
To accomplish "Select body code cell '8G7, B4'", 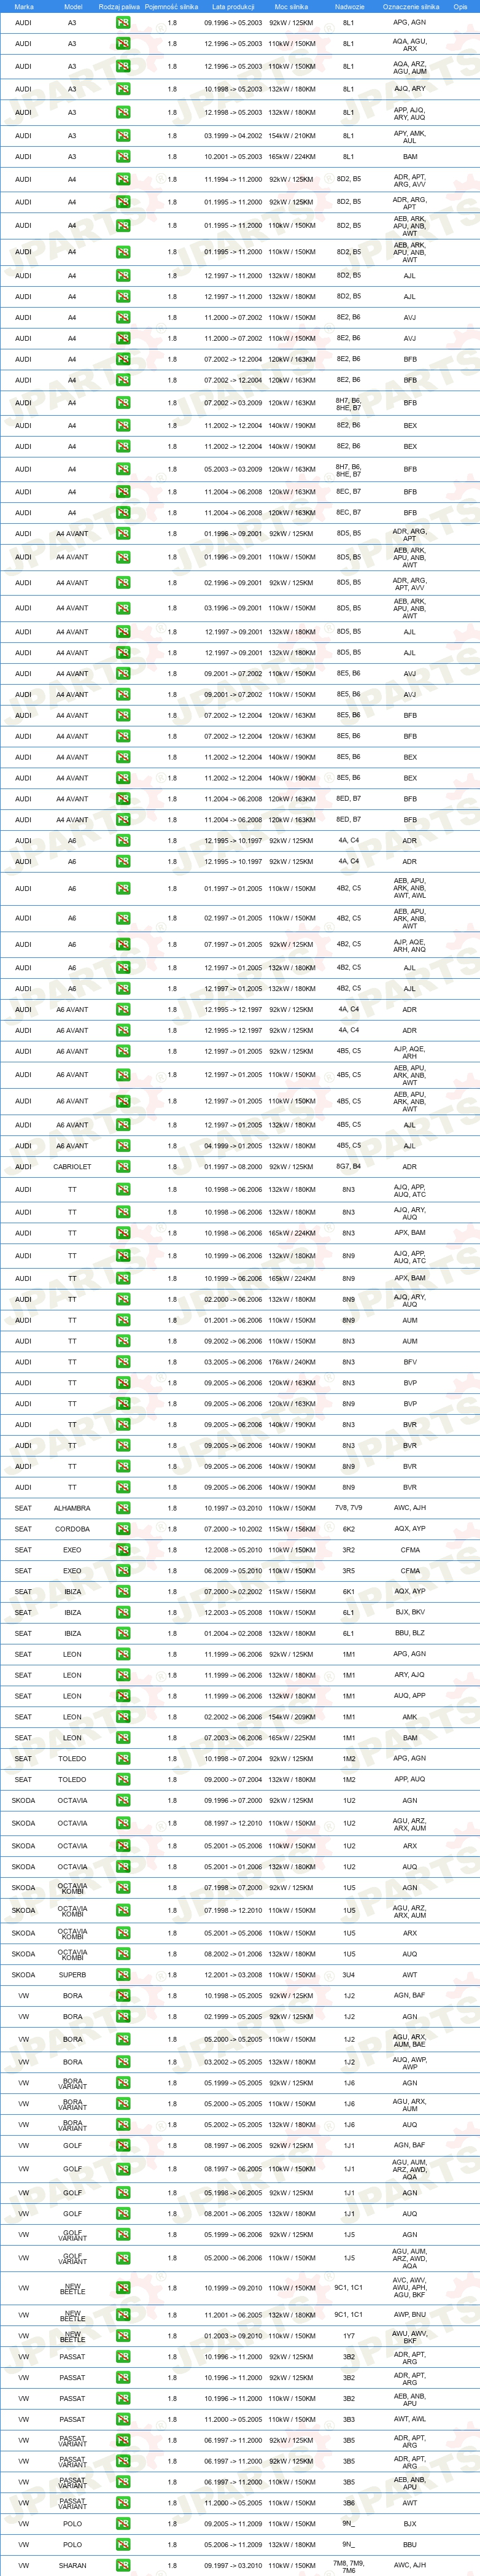I will tap(349, 1166).
